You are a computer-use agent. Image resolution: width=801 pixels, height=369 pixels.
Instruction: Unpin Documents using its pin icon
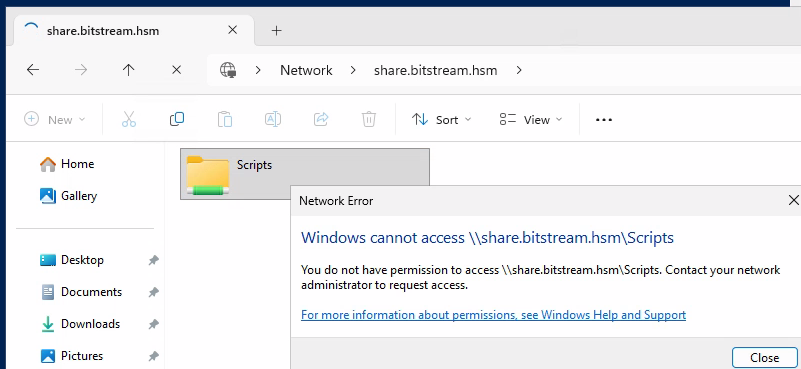(153, 292)
